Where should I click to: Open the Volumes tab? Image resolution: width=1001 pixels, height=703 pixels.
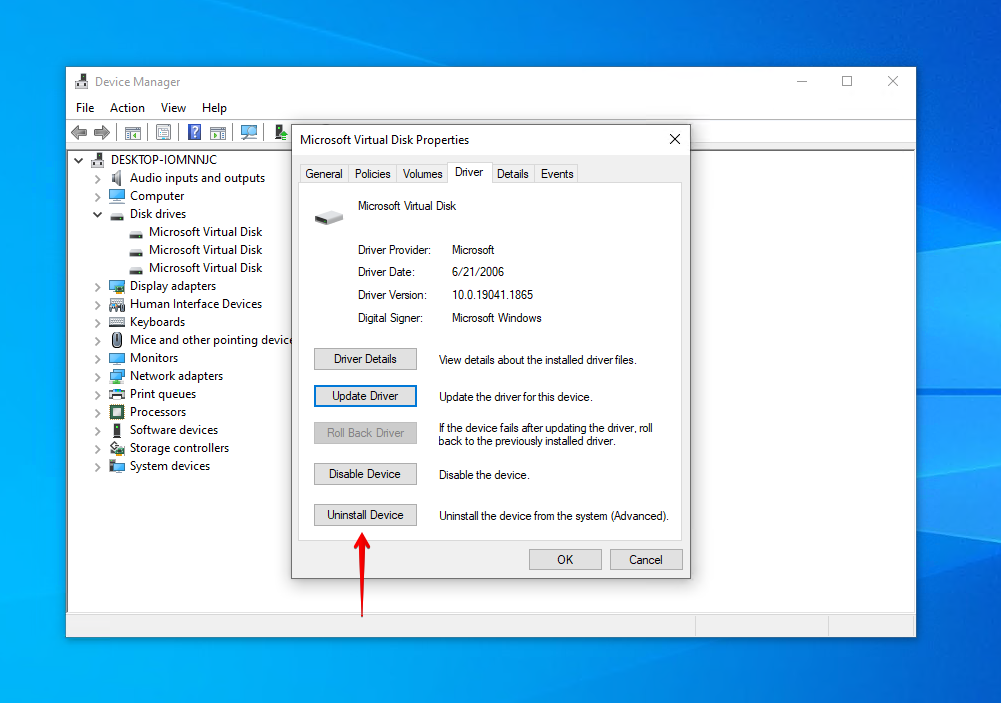pos(422,174)
